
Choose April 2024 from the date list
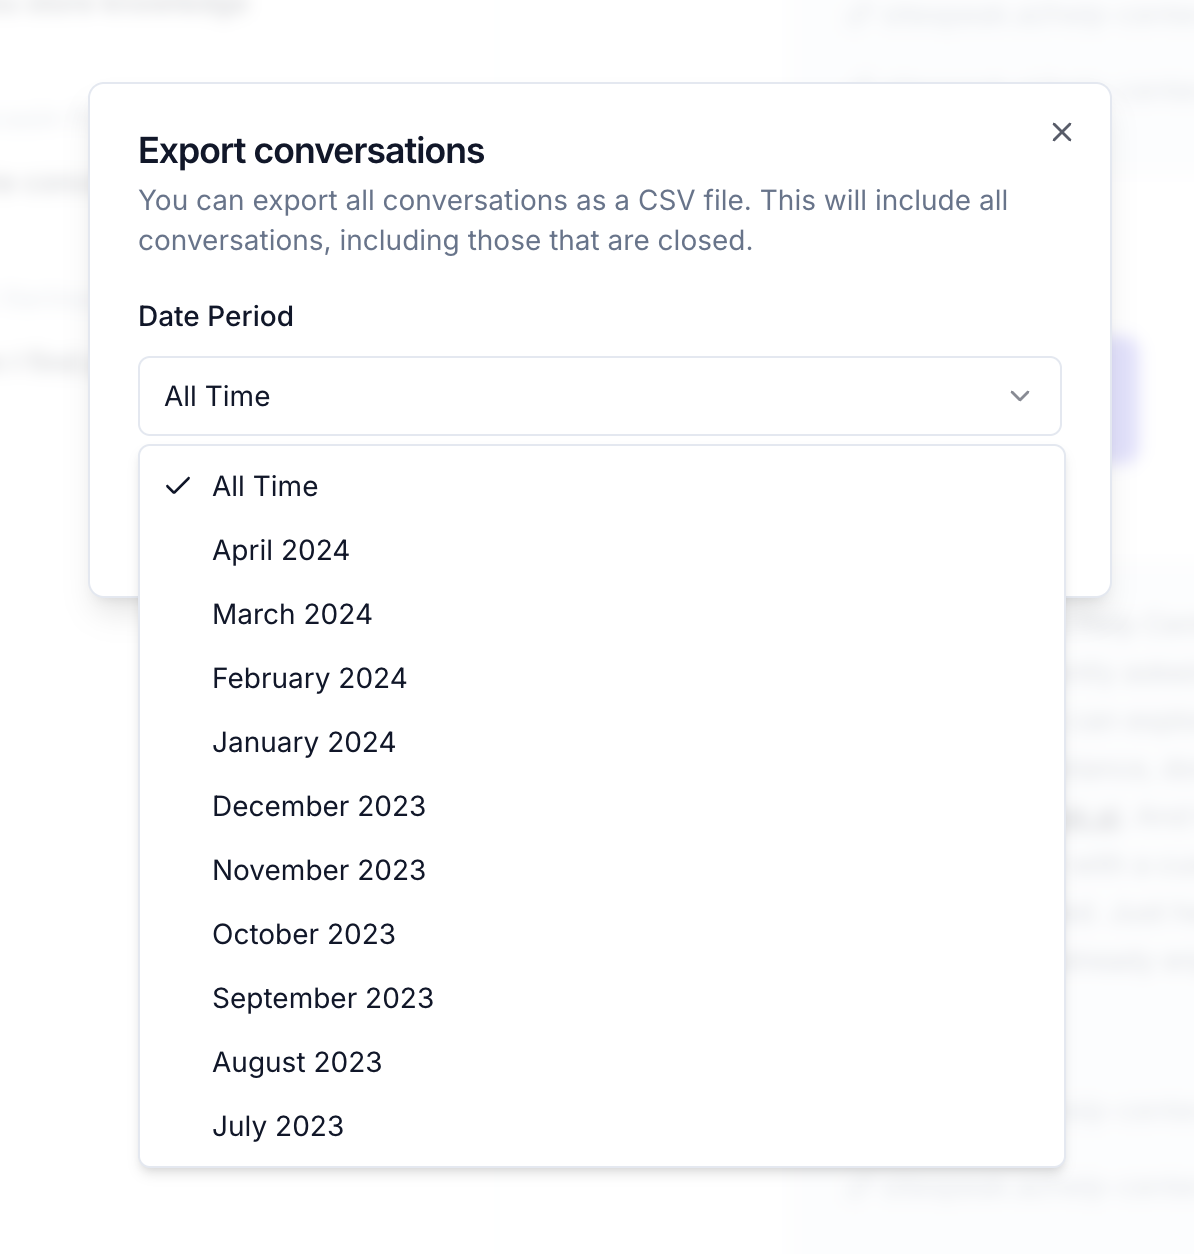(x=281, y=550)
